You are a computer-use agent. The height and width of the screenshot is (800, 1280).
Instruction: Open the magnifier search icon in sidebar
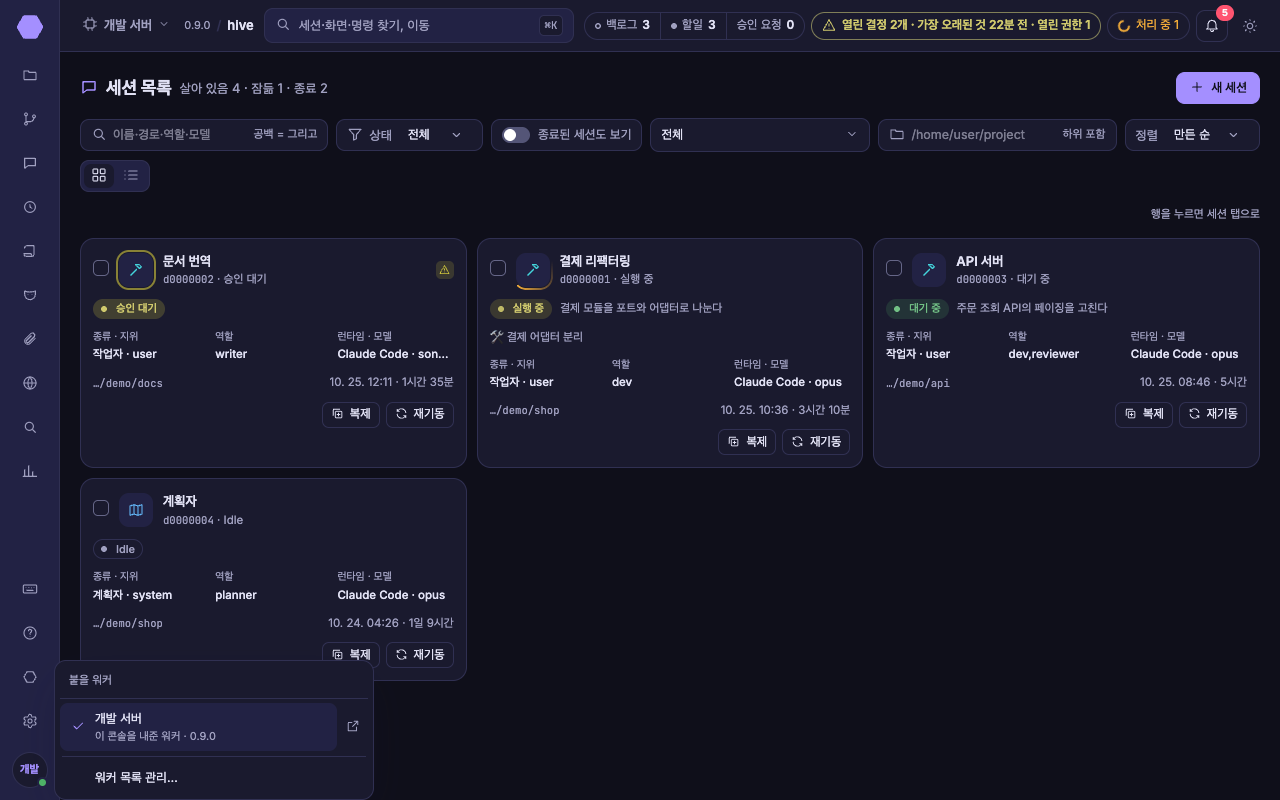(30, 427)
